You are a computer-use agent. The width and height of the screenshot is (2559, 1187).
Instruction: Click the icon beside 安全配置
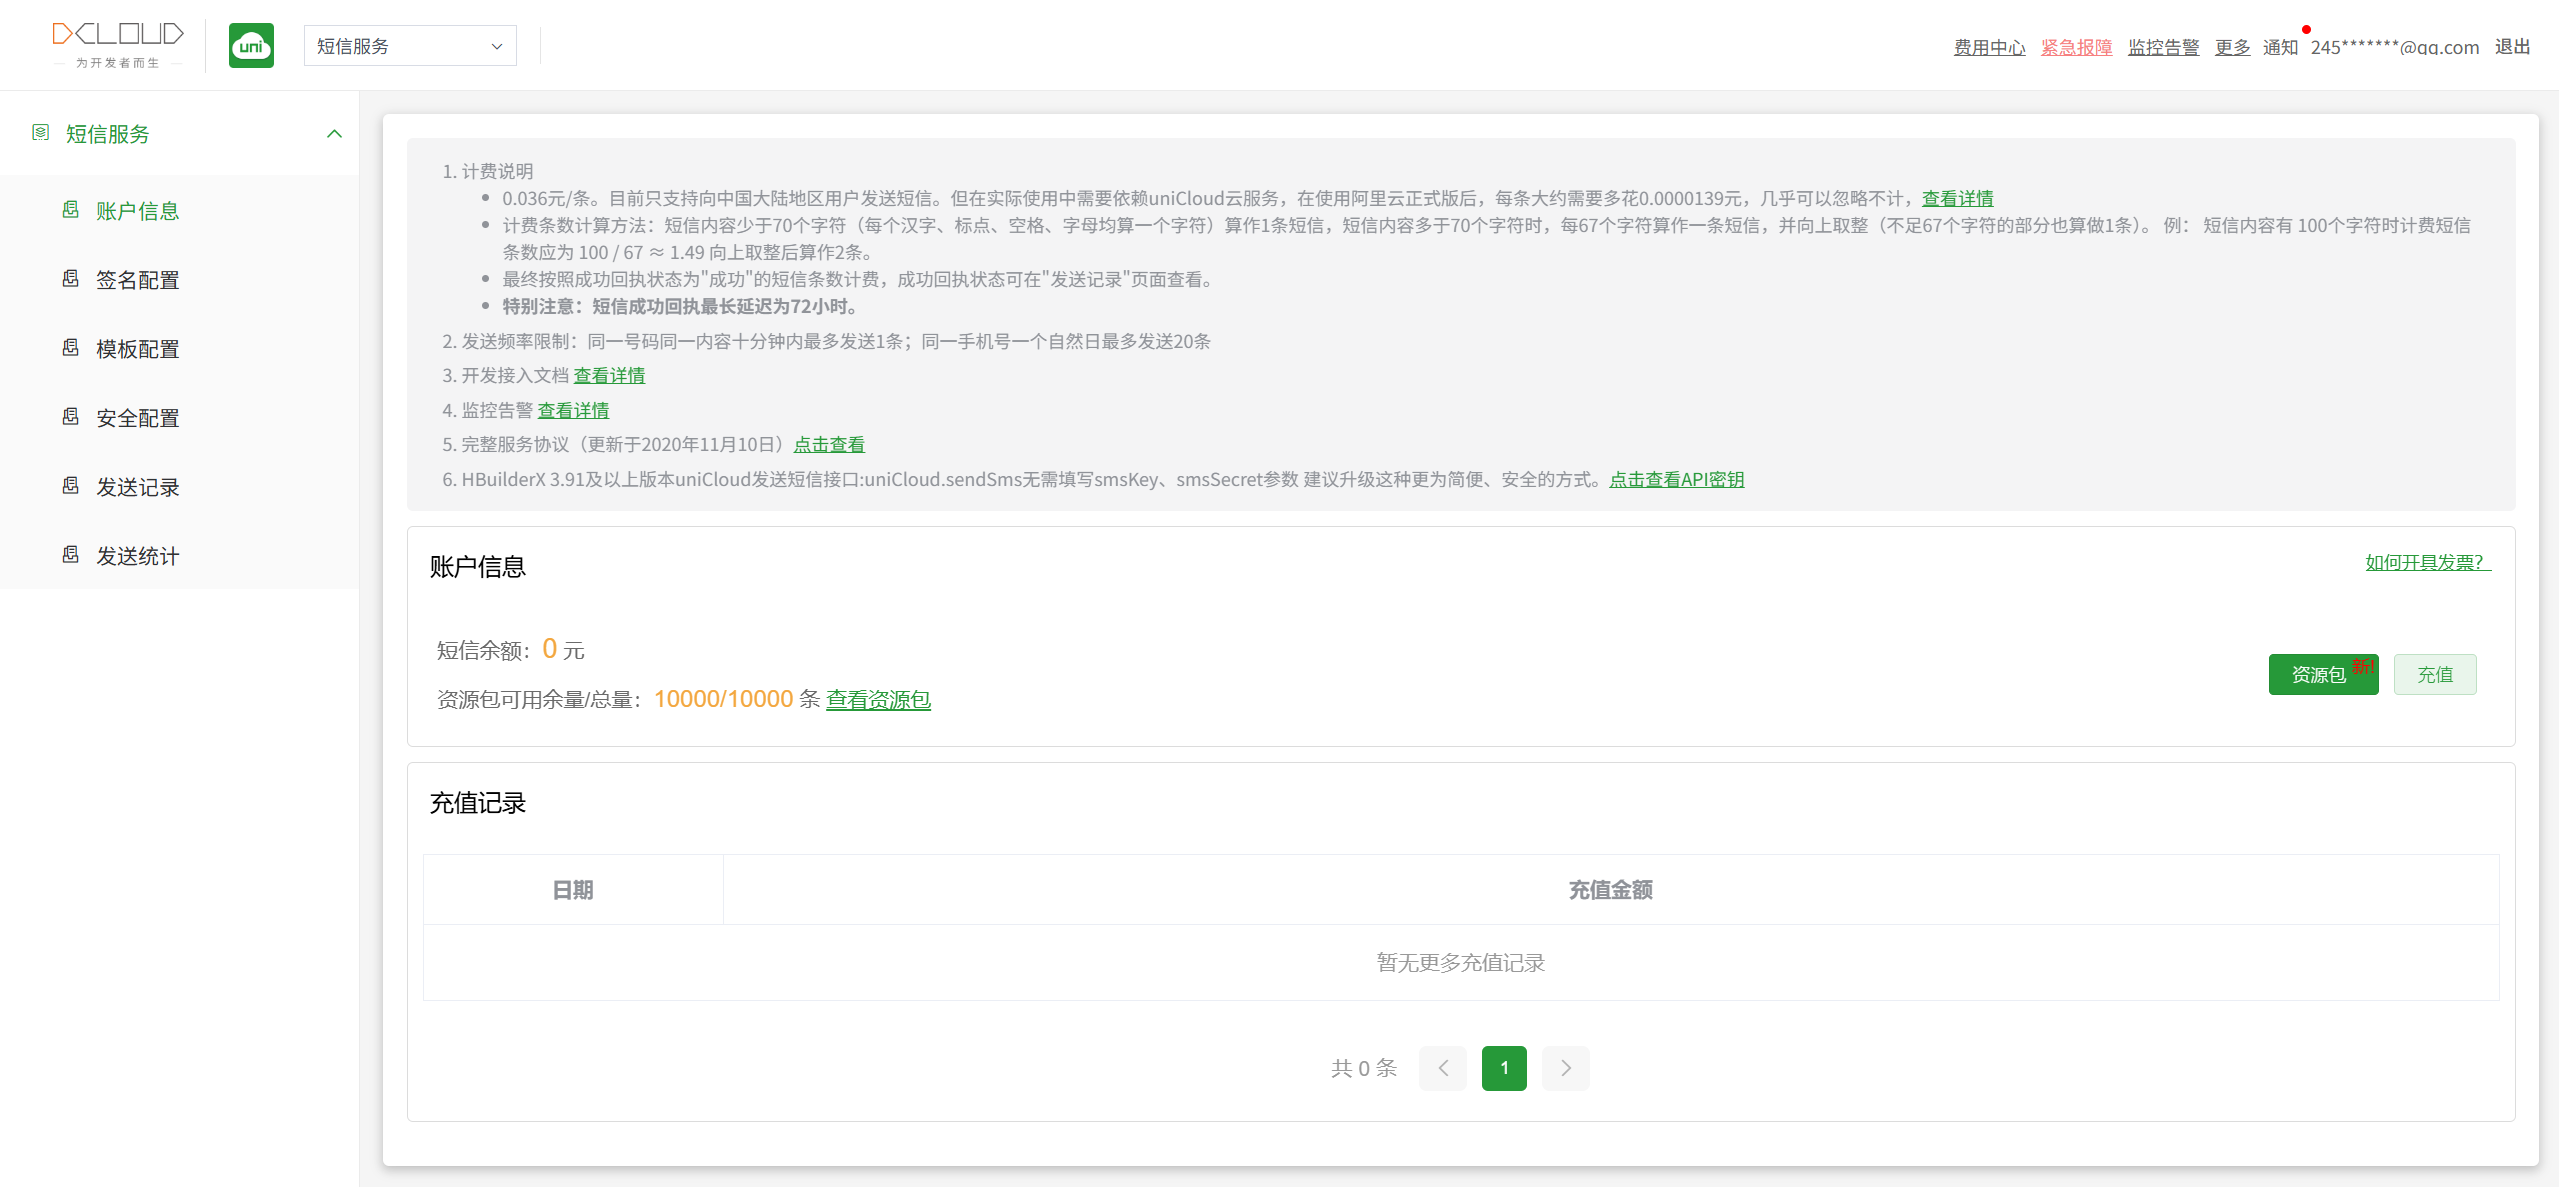[x=71, y=417]
